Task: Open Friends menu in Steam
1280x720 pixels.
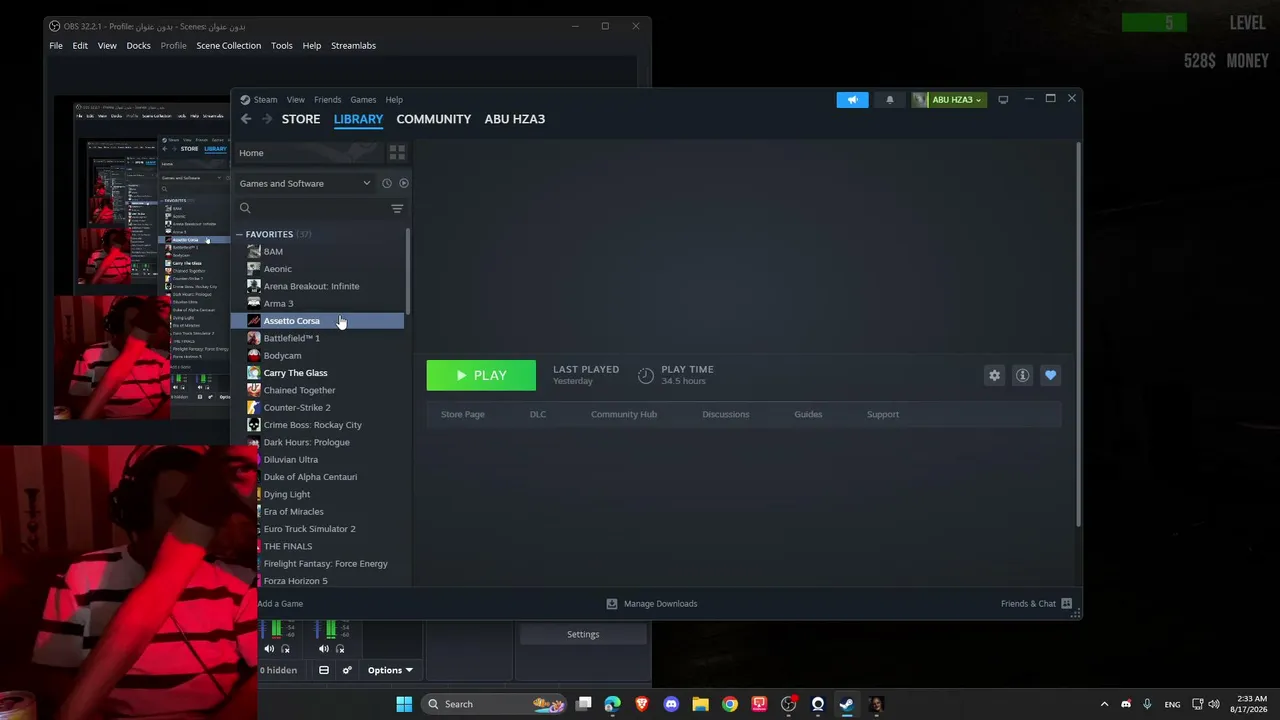Action: pos(327,100)
